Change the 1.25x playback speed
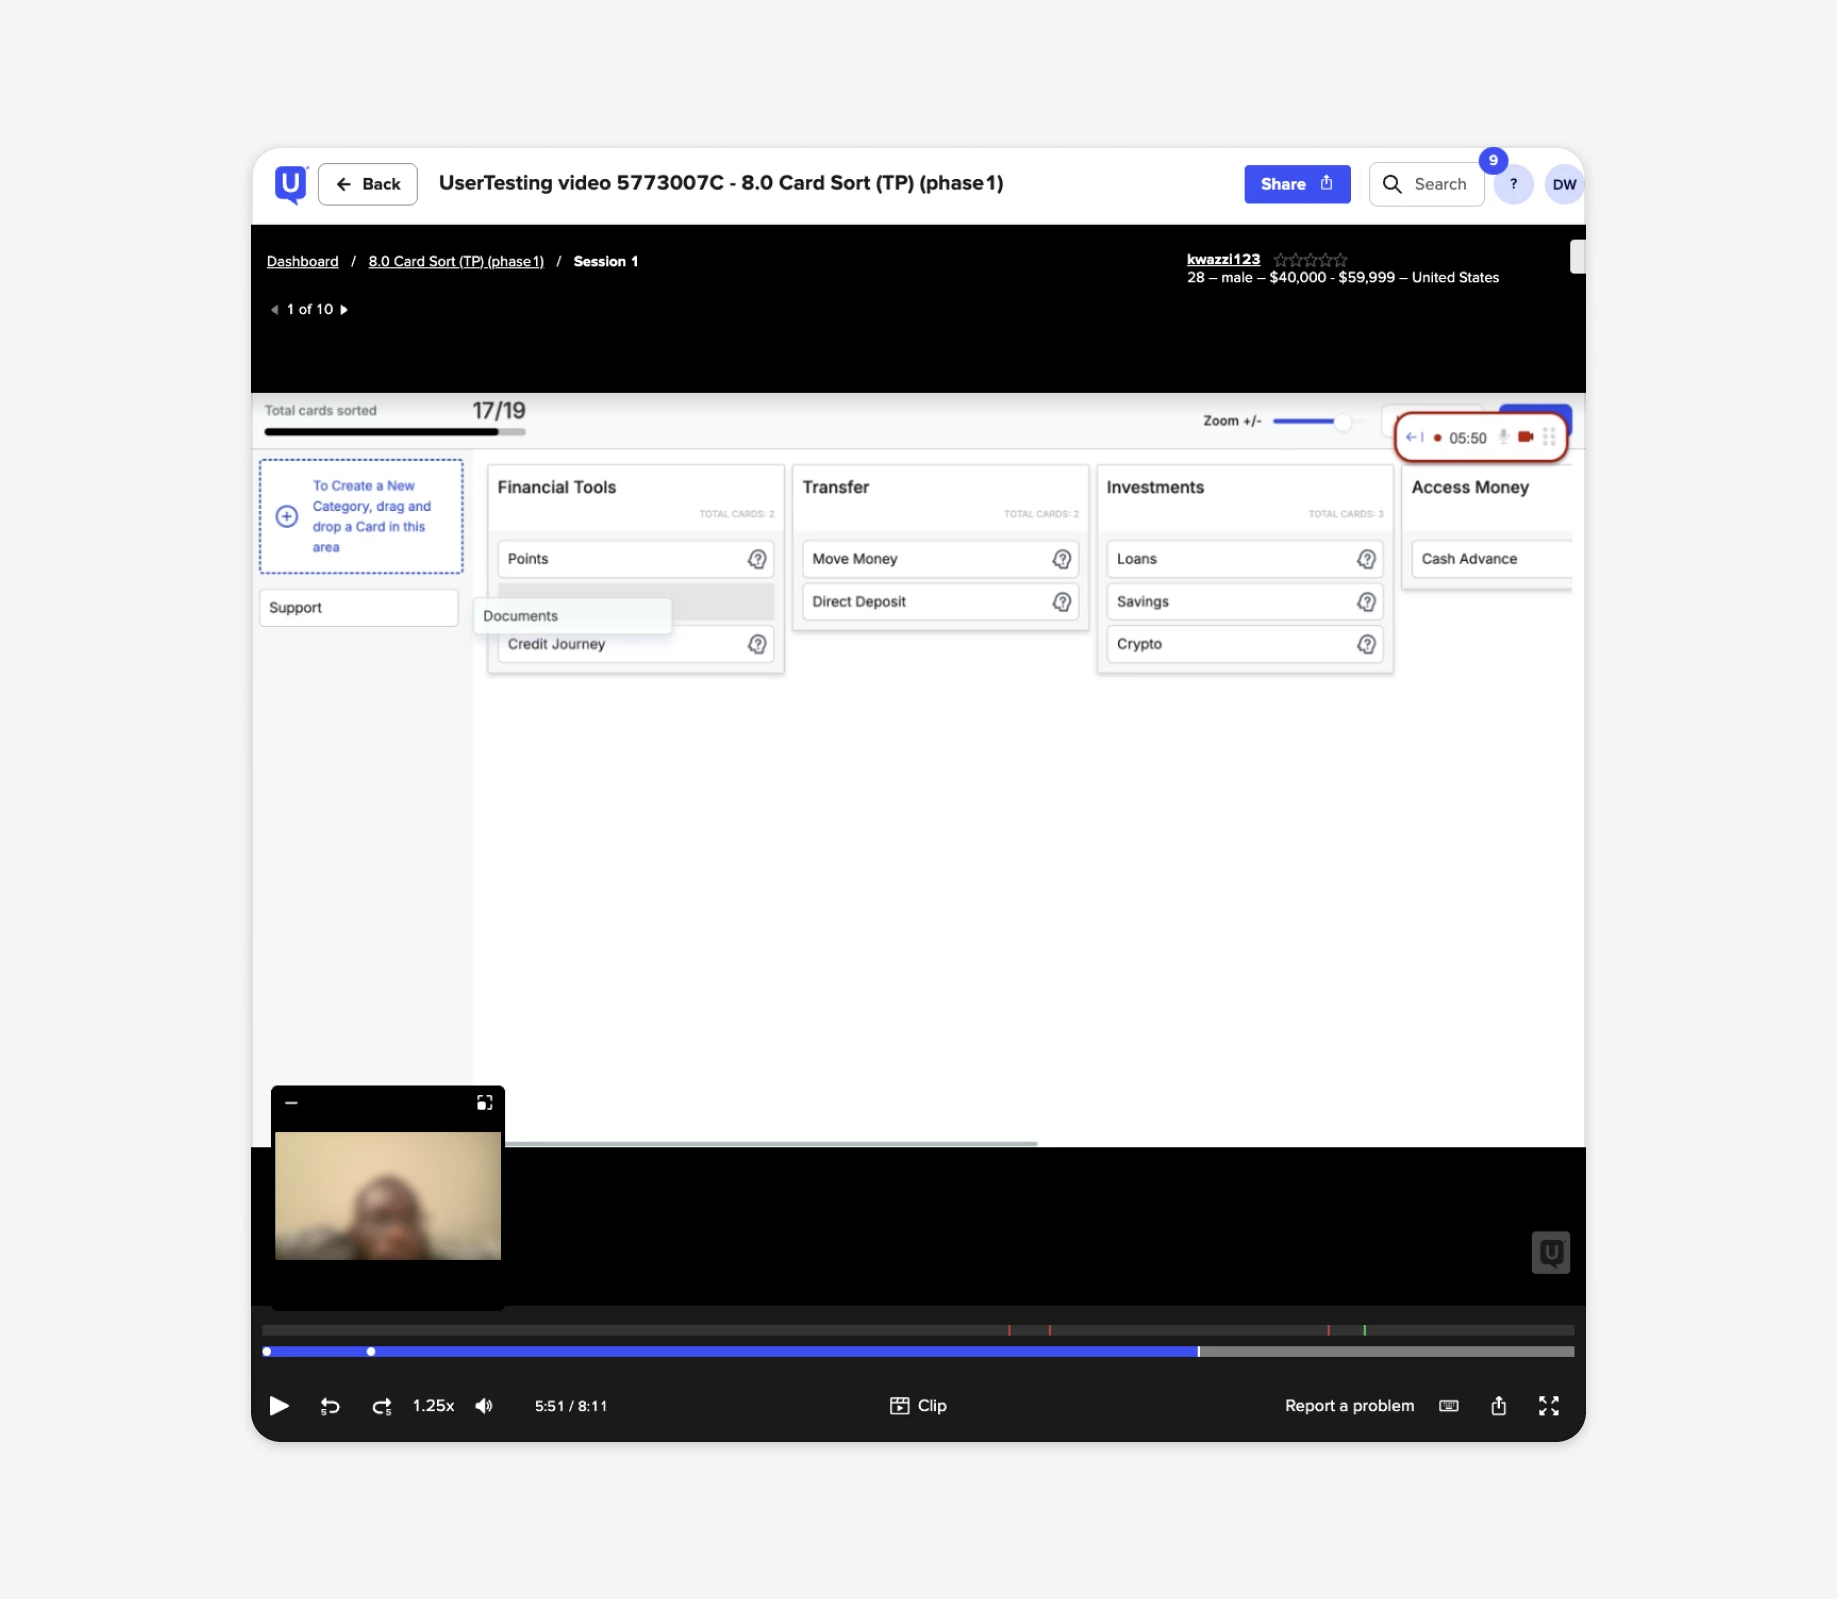 coord(433,1406)
